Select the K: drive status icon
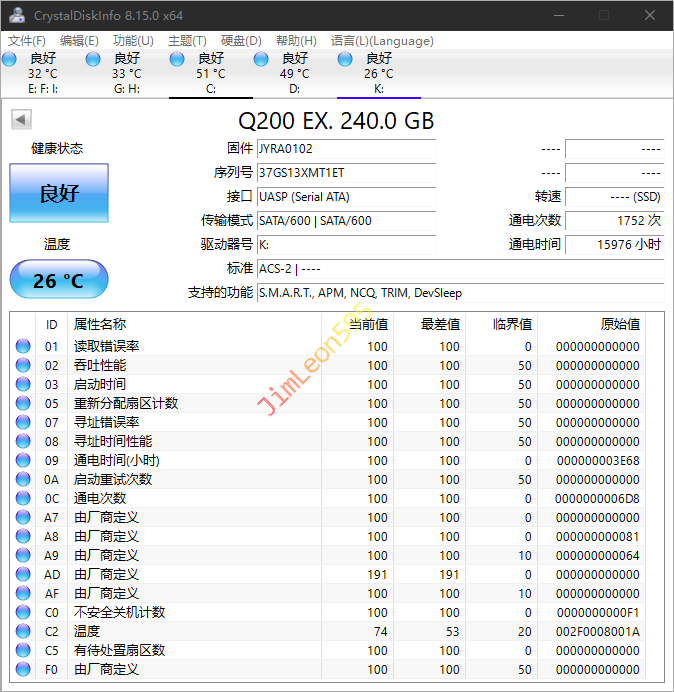This screenshot has height=692, width=674. [345, 60]
